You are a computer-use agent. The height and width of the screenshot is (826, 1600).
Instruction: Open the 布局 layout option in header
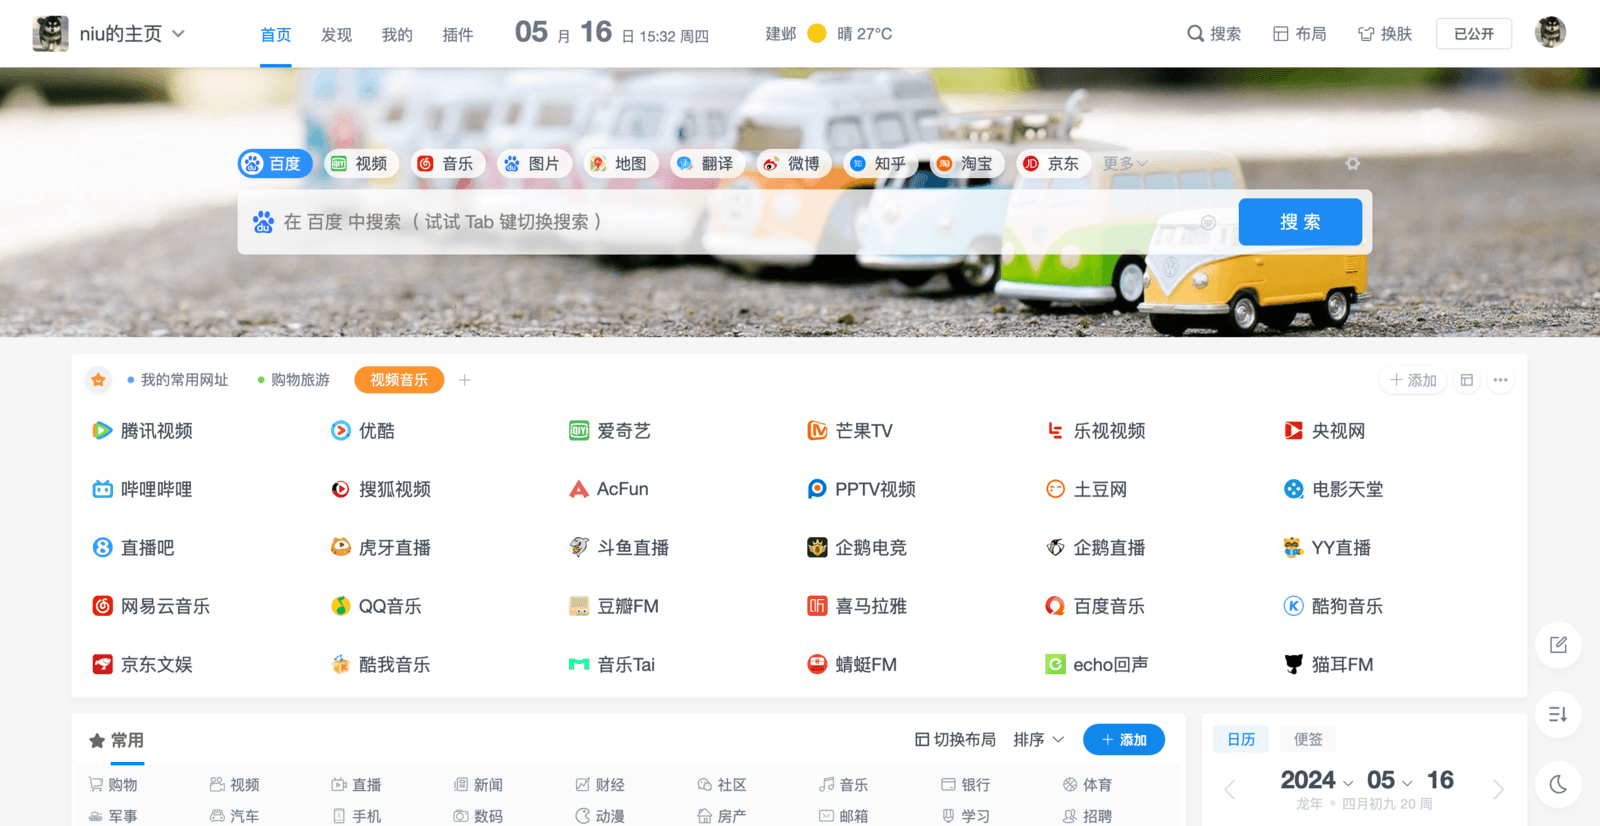(x=1299, y=34)
